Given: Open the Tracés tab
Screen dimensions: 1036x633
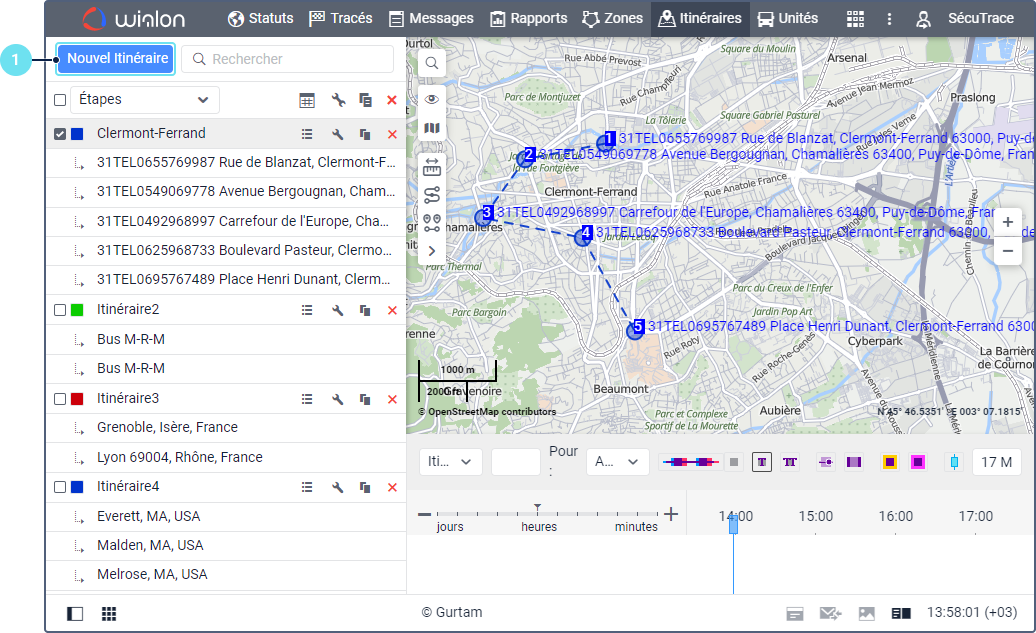Looking at the screenshot, I should point(341,19).
